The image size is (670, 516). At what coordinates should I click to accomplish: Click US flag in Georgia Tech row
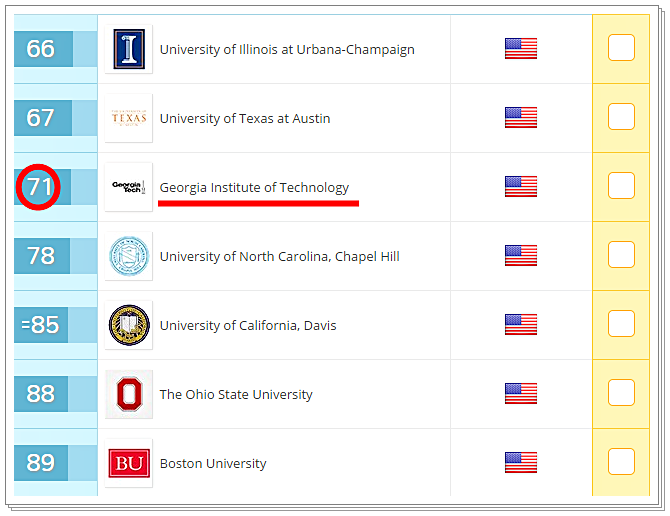[521, 187]
